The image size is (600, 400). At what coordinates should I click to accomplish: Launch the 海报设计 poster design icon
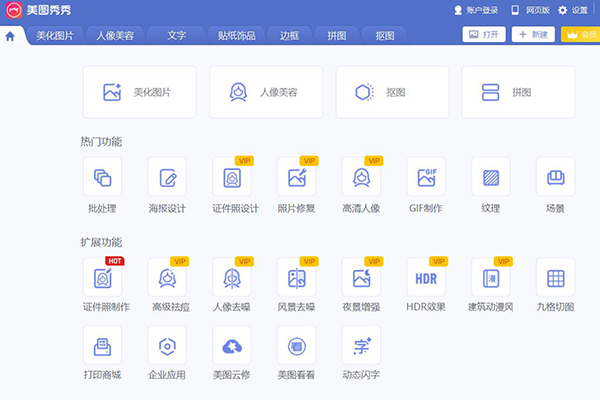(167, 178)
